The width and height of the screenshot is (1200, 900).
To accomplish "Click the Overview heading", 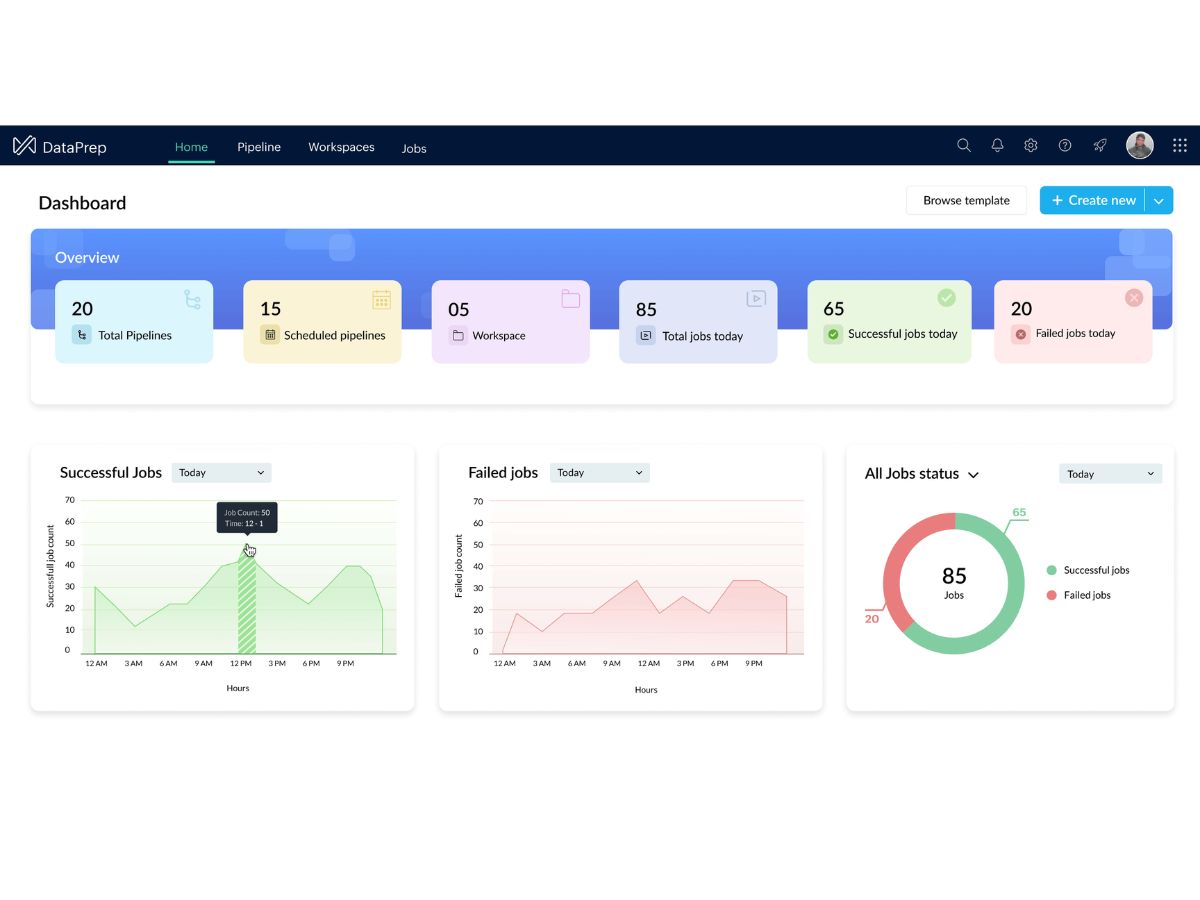I will (x=87, y=258).
